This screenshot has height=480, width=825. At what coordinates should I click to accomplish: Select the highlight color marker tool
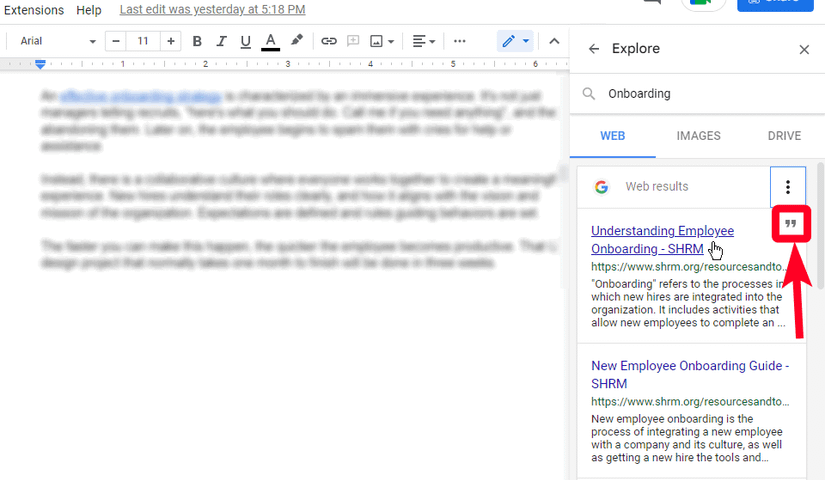pyautogui.click(x=296, y=41)
